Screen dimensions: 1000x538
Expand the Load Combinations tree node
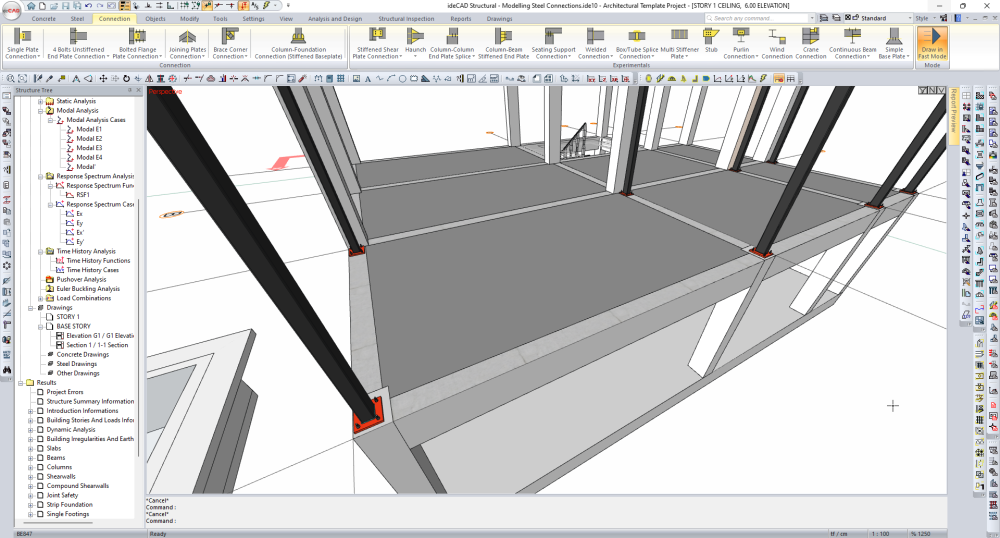click(40, 298)
